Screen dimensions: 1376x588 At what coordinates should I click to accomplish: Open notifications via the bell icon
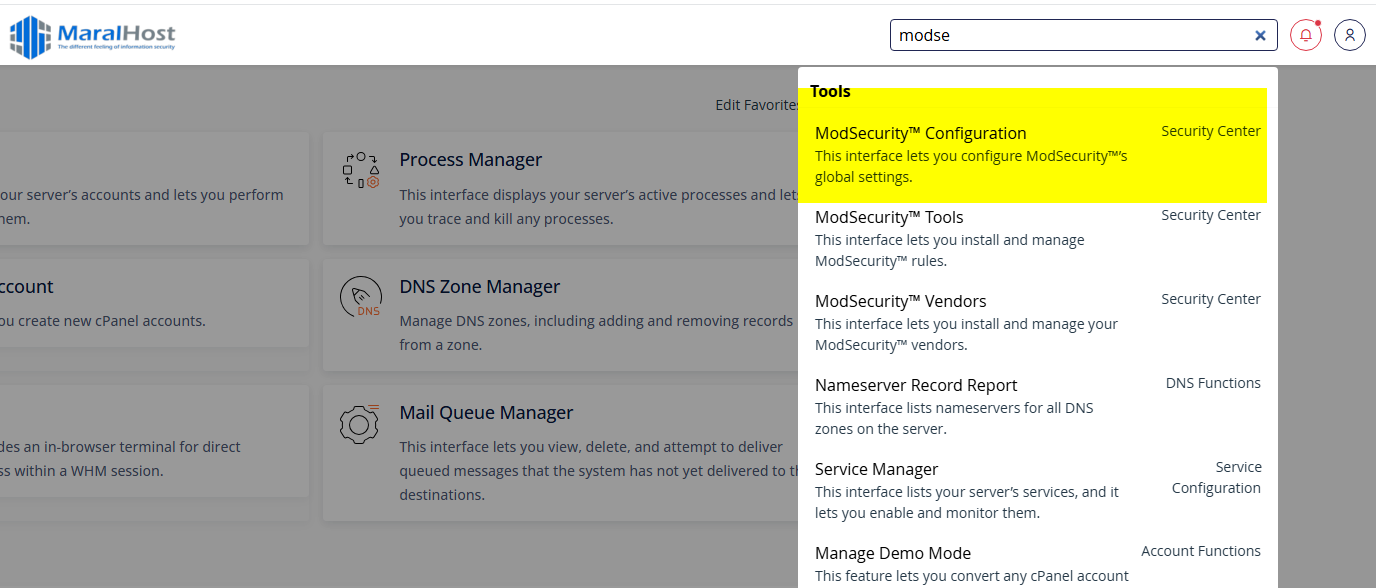(1305, 34)
